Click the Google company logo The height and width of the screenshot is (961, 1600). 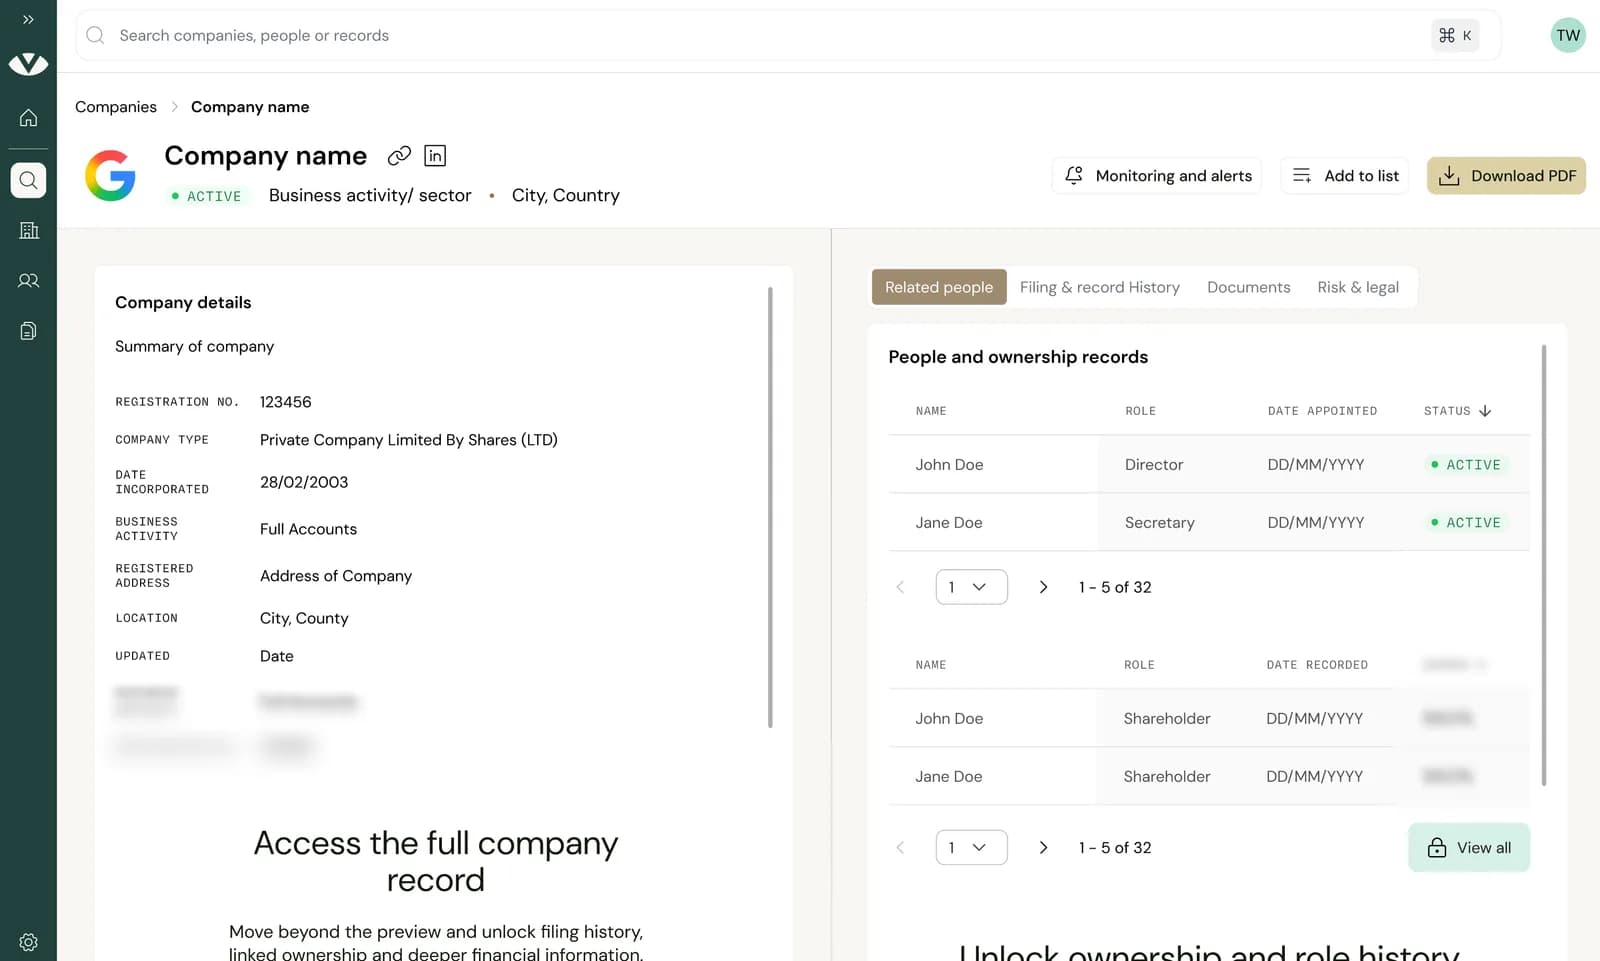110,175
